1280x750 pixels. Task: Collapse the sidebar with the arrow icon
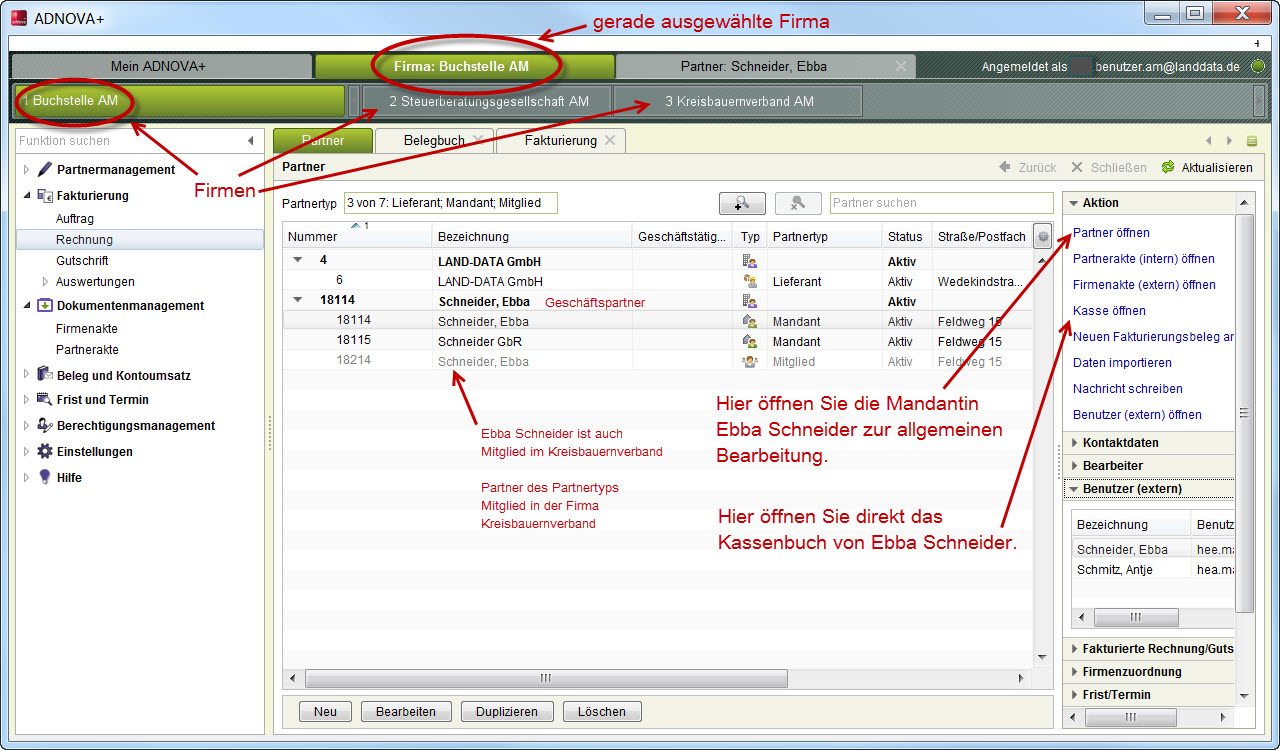tap(251, 141)
